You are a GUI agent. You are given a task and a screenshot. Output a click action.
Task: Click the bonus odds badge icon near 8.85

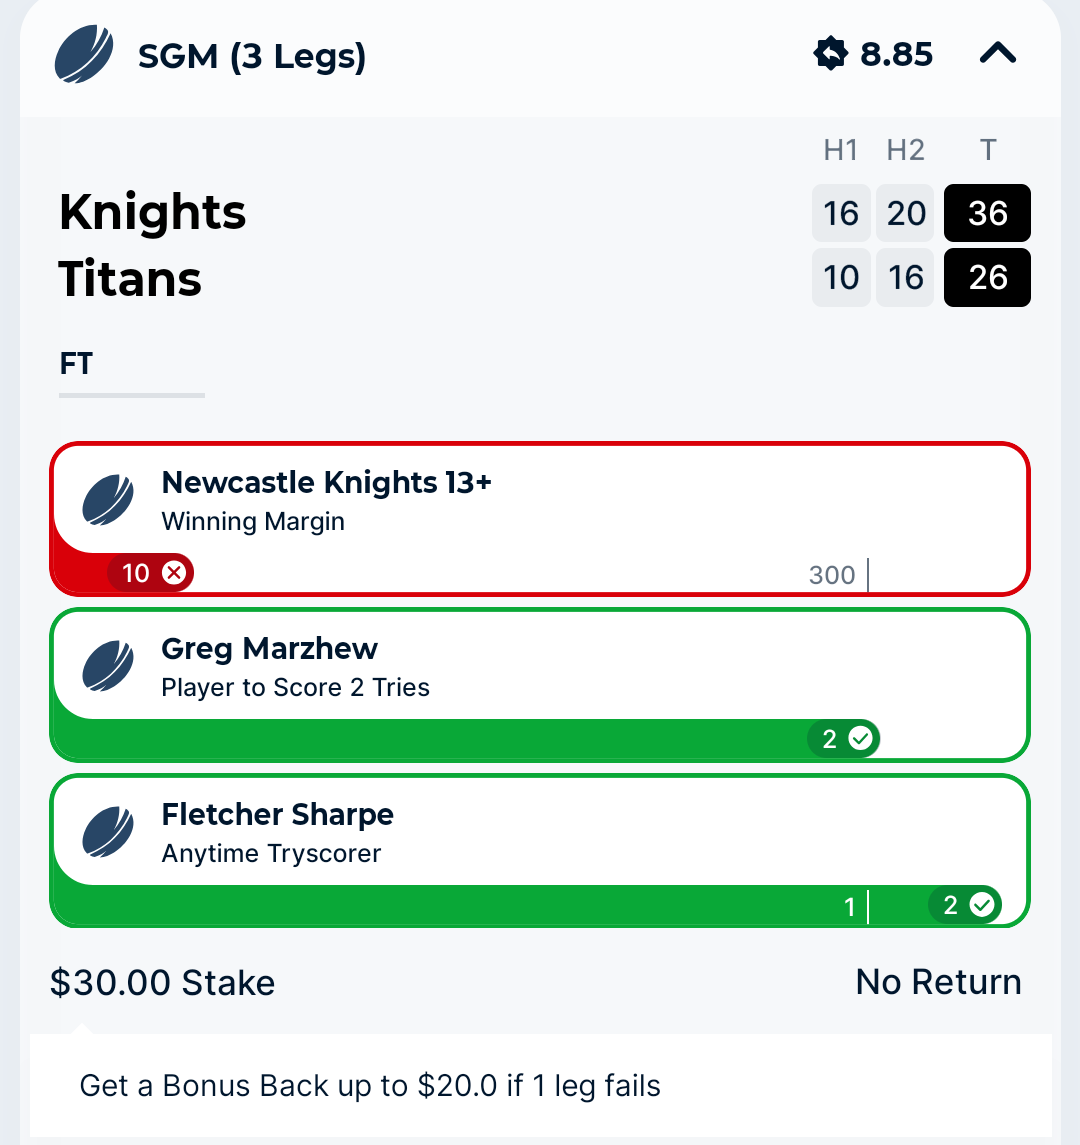pos(831,54)
